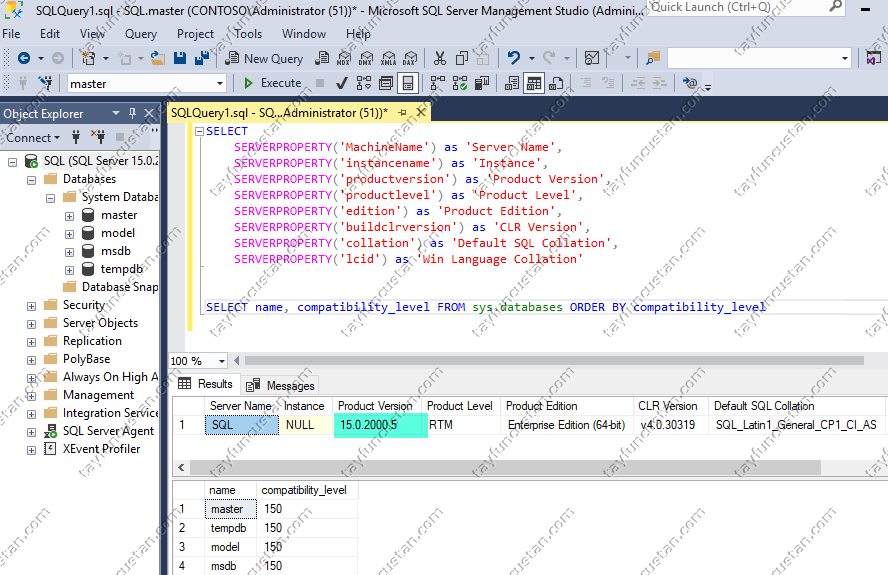Select Results to Text icon

512,83
